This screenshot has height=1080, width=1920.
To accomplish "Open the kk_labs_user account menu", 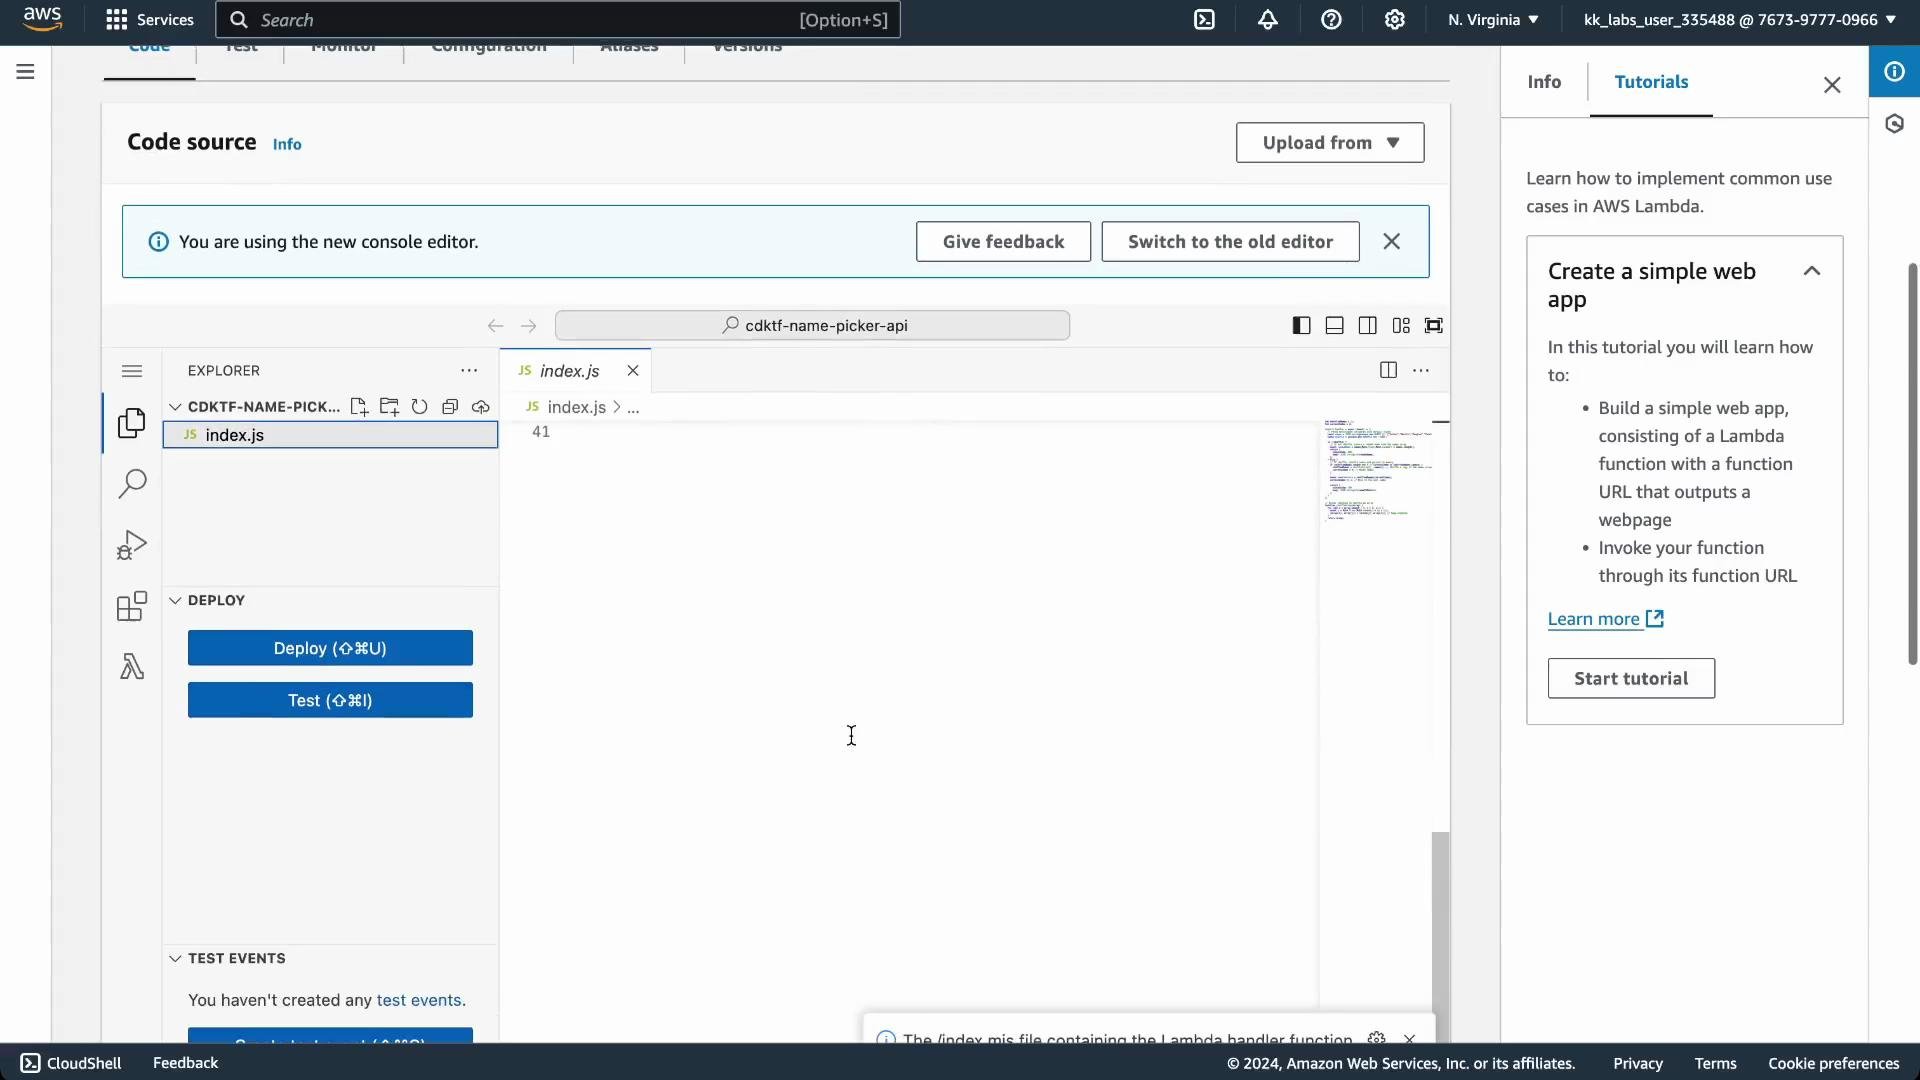I will pos(1740,20).
